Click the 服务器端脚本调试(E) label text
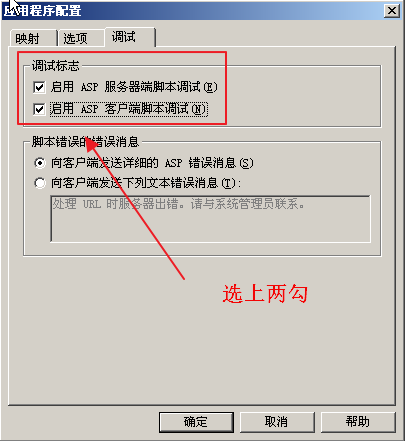 tap(161, 87)
